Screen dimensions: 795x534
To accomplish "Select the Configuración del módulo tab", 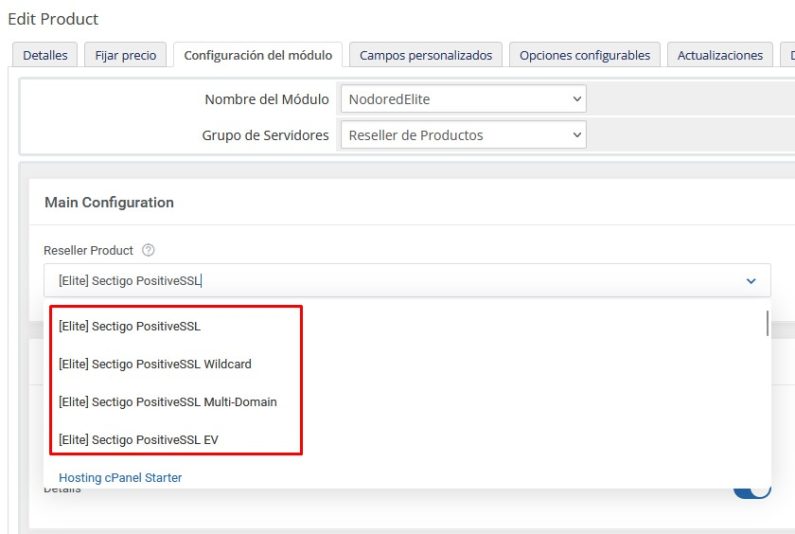I will (x=257, y=56).
